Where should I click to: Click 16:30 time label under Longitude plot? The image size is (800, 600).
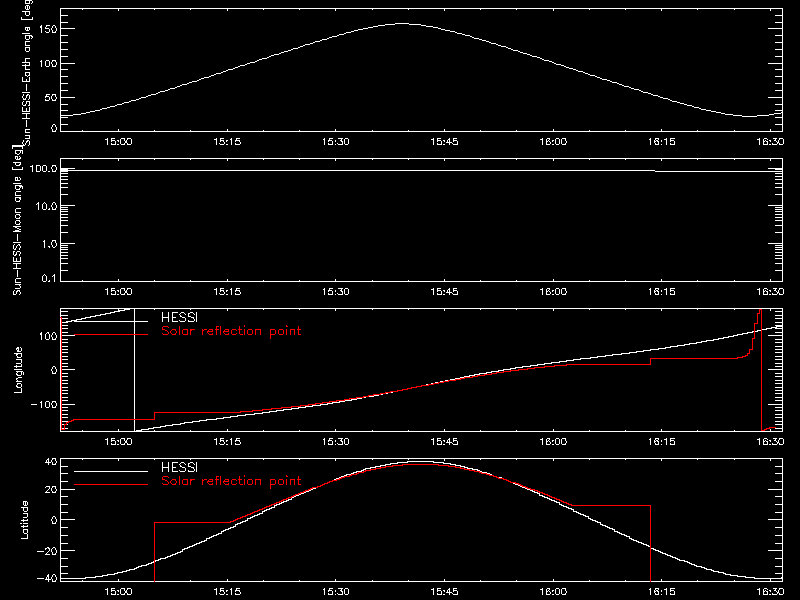(x=770, y=442)
